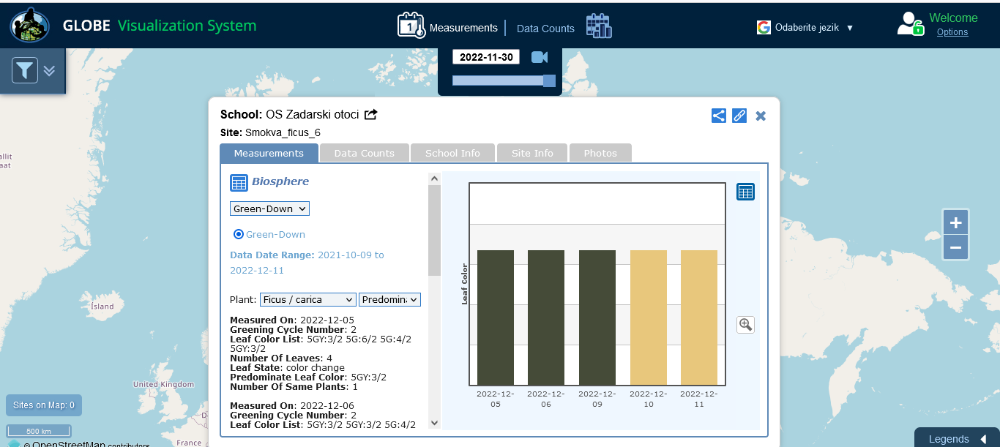Select the Green-Down radio button

(x=238, y=234)
